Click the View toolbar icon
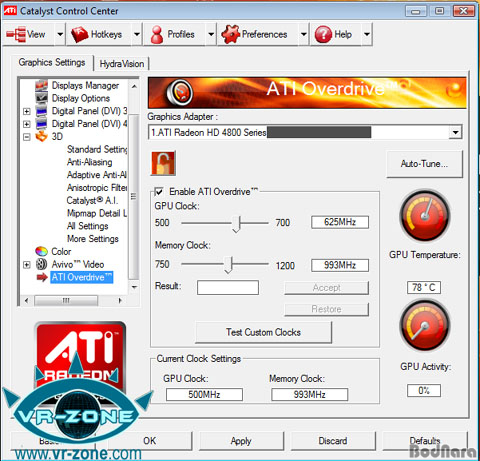 coord(16,34)
